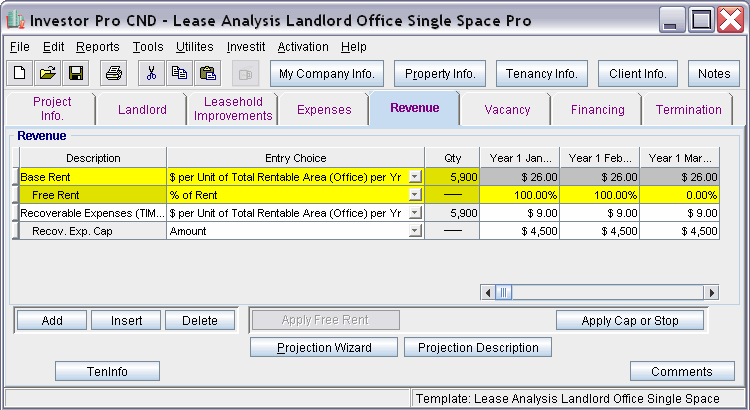Cut with the scissors icon

coord(151,73)
